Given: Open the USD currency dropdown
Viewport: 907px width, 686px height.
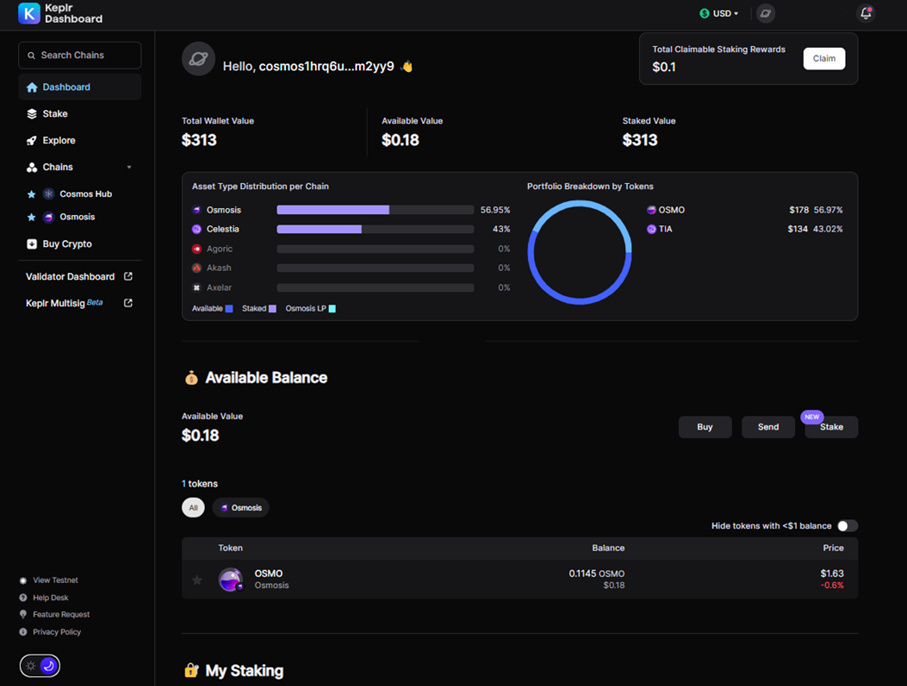Looking at the screenshot, I should [719, 13].
